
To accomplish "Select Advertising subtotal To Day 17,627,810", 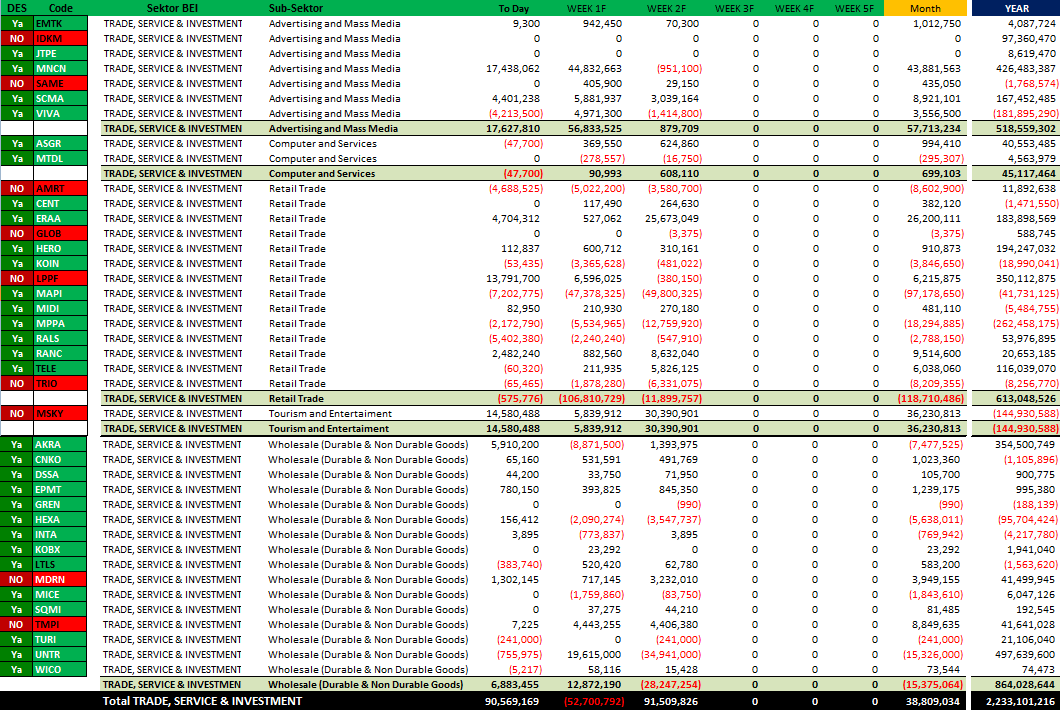I will 512,128.
